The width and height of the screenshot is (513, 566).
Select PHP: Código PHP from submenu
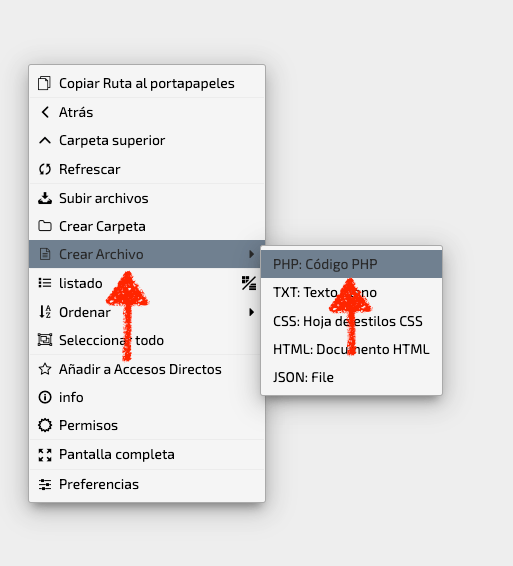pos(351,264)
